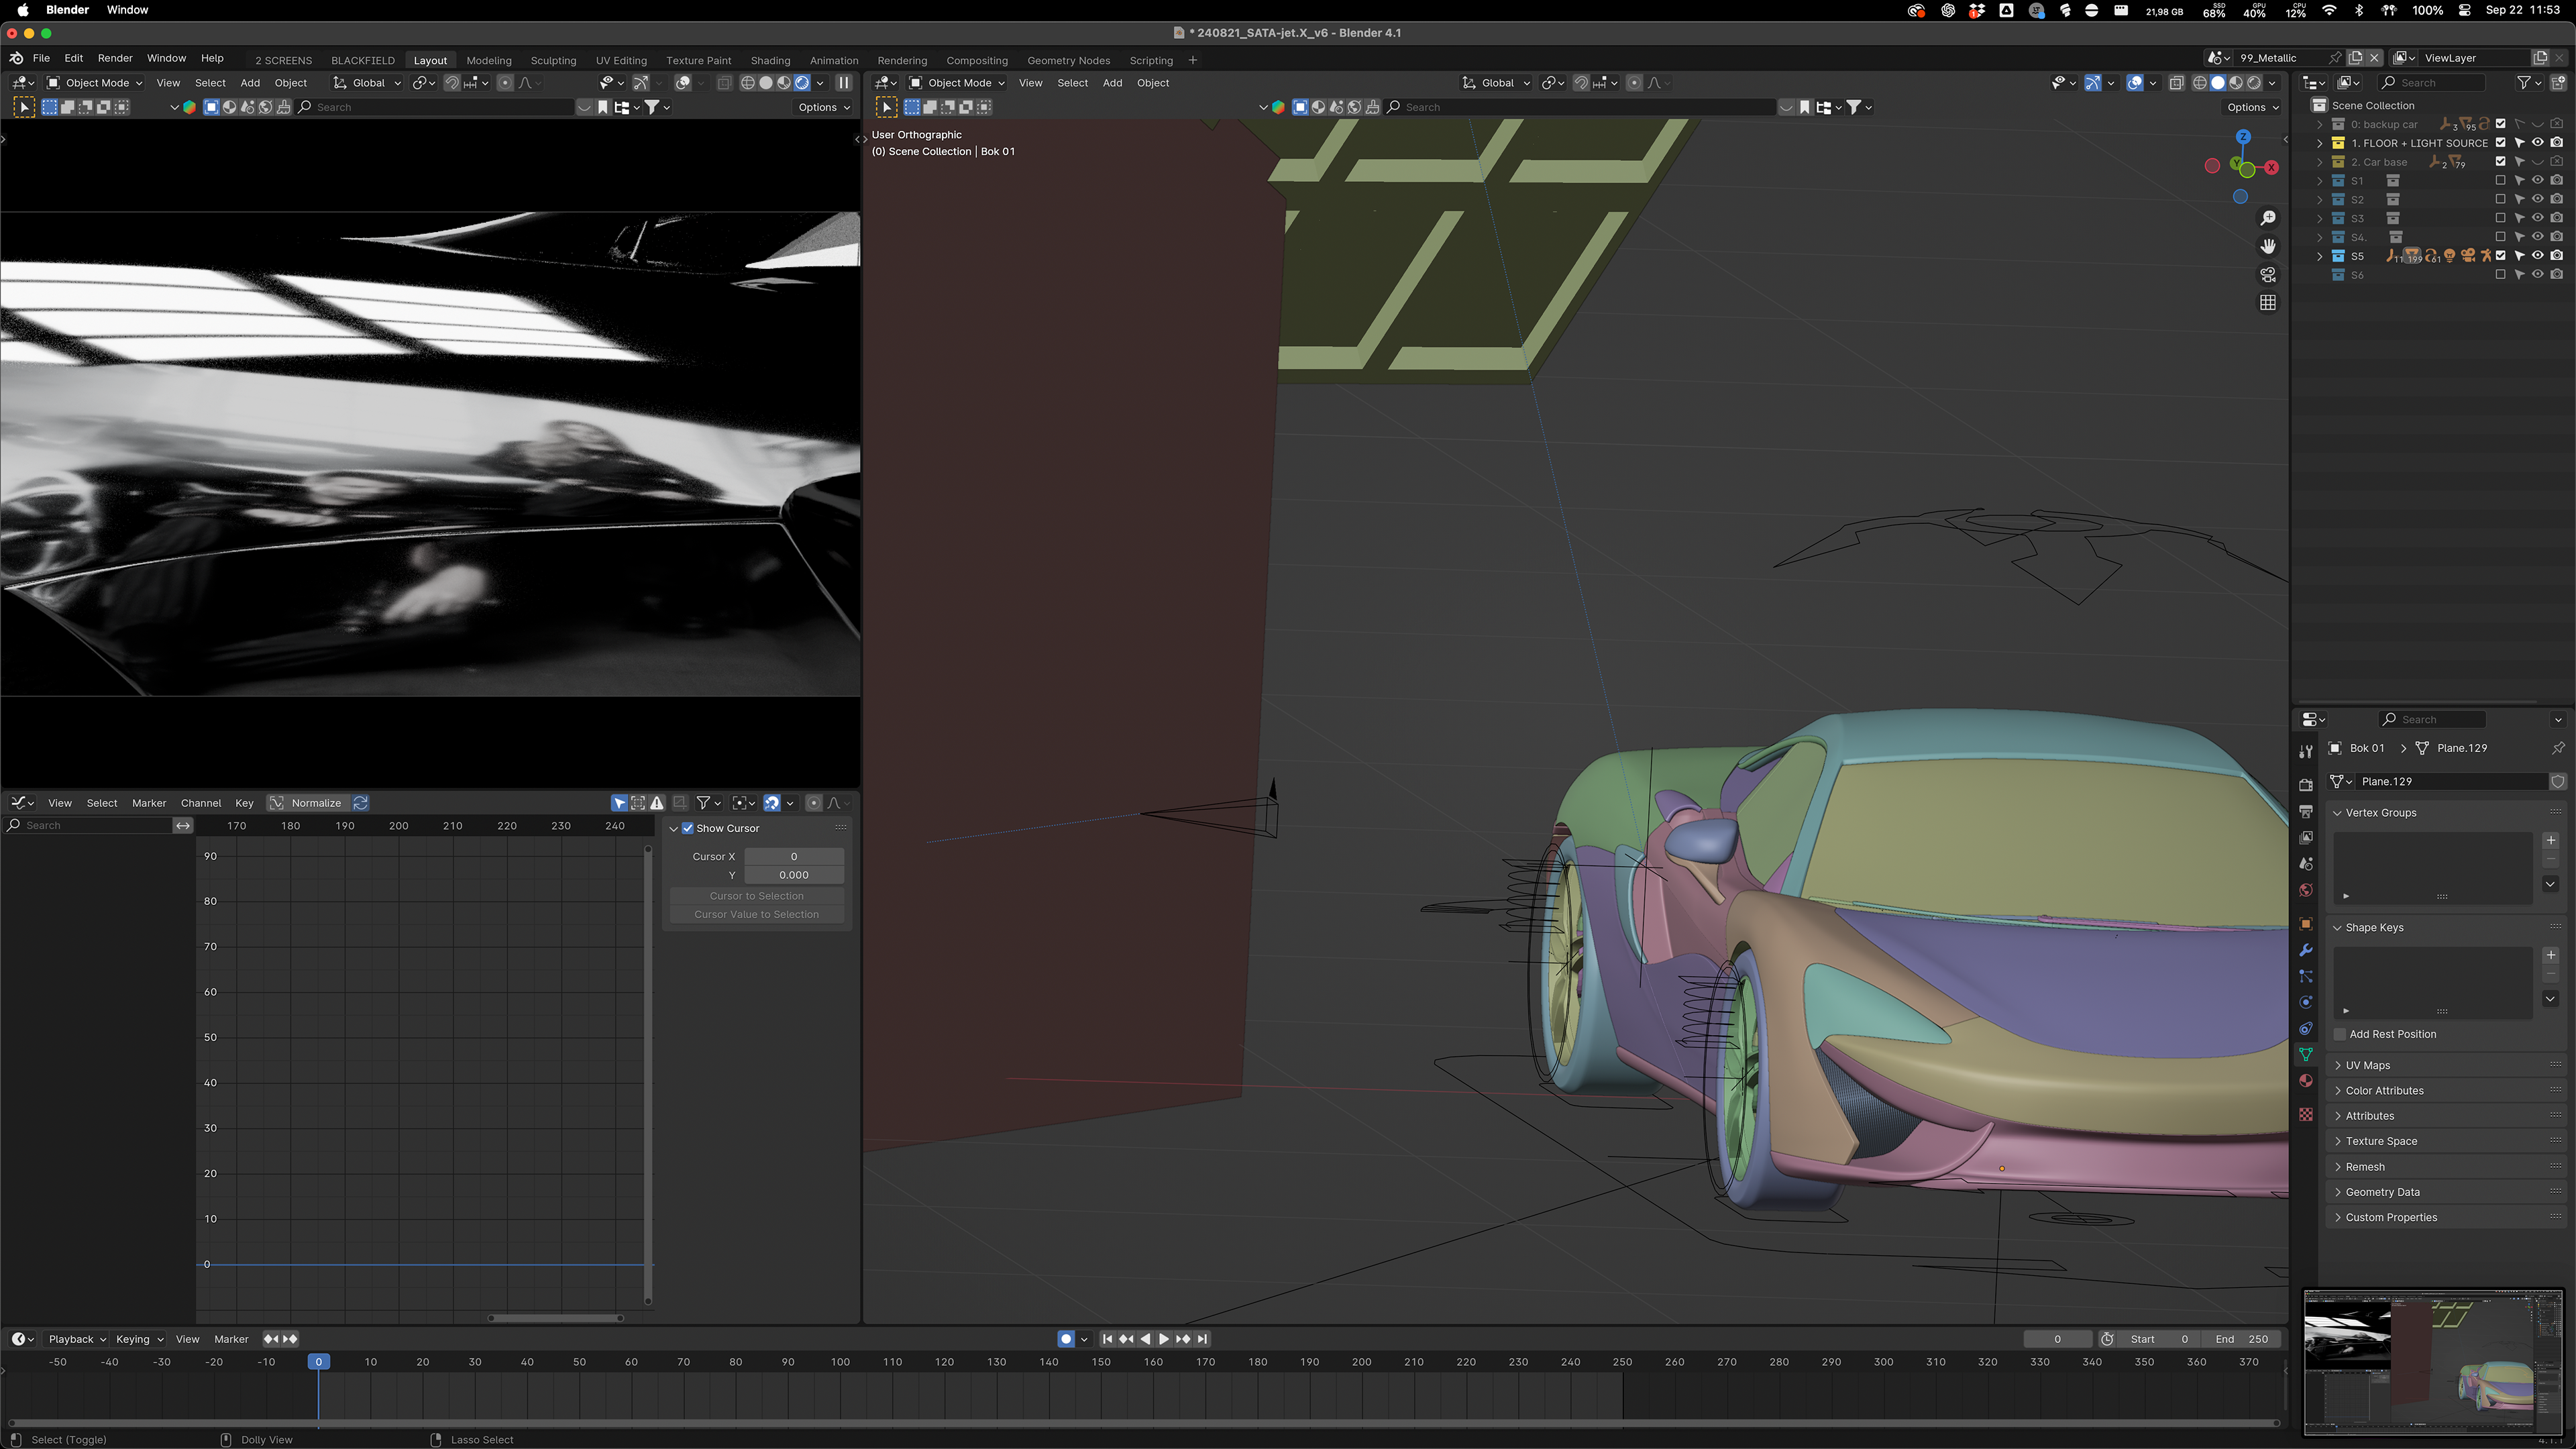
Task: Open the World properties tab
Action: [2306, 889]
